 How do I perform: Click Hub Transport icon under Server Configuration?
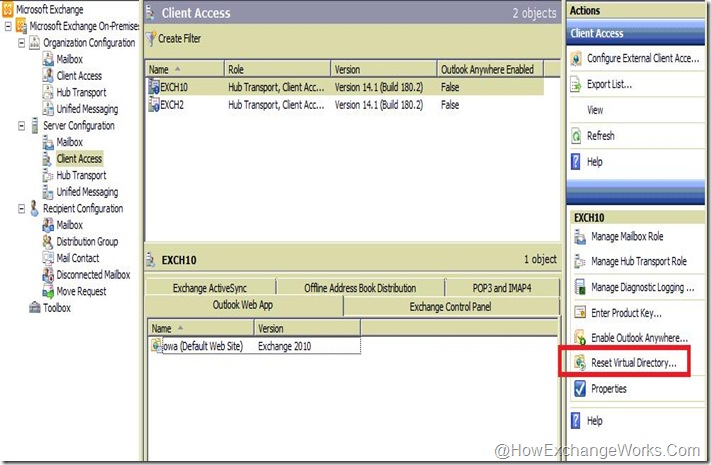tap(48, 175)
